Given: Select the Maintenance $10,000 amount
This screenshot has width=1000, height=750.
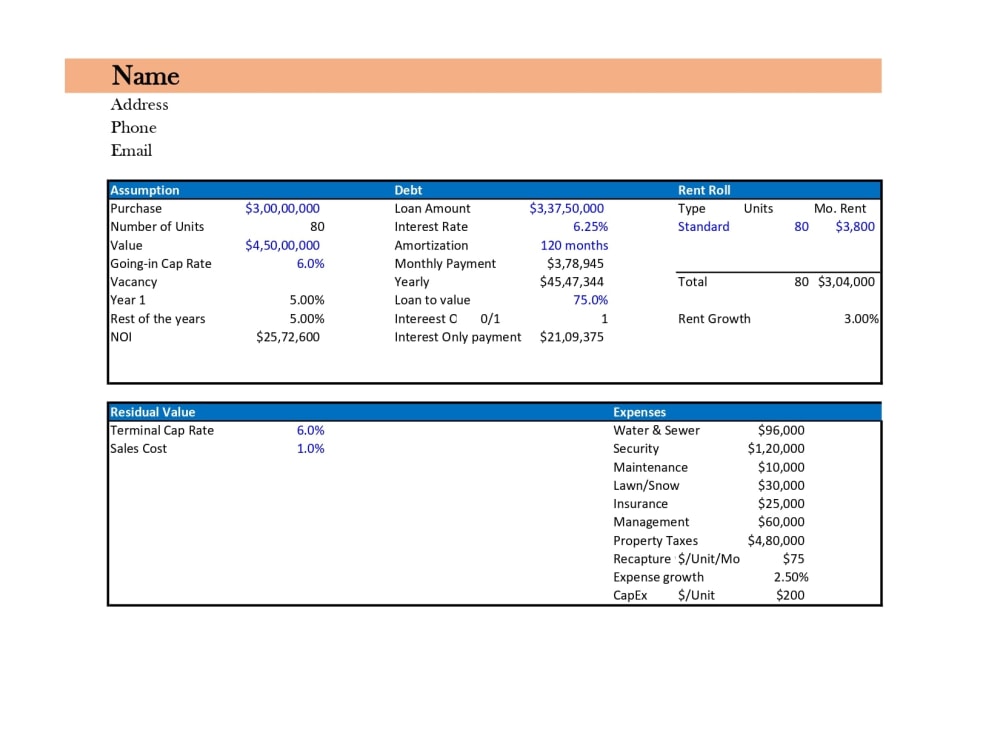Looking at the screenshot, I should (781, 467).
